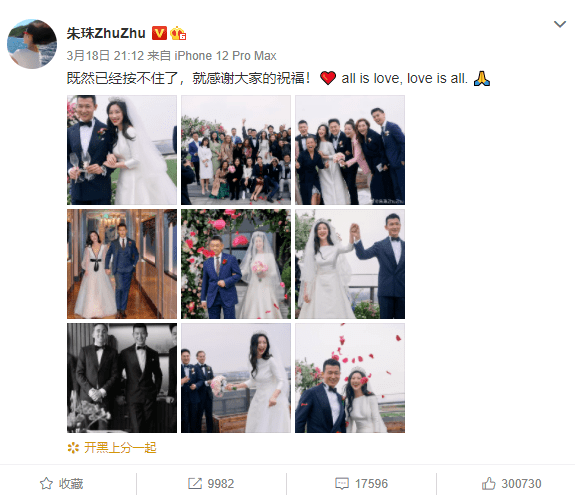This screenshot has width=575, height=500.
Task: Open the veiled bride with father photo
Action: point(236,264)
